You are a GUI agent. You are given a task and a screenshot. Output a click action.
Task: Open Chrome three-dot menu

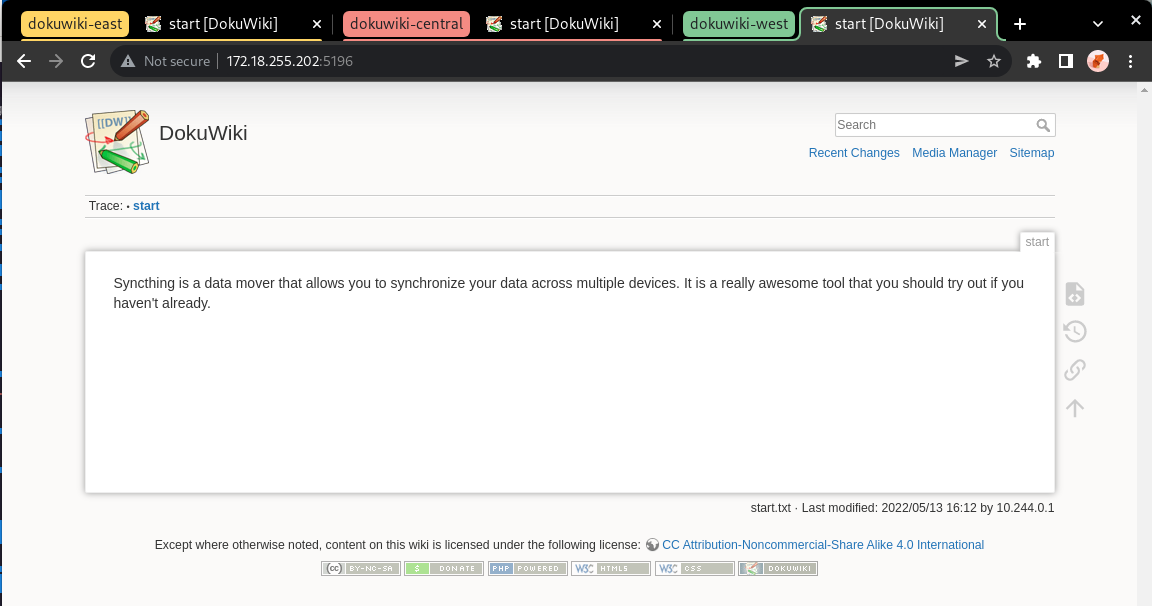pyautogui.click(x=1130, y=61)
